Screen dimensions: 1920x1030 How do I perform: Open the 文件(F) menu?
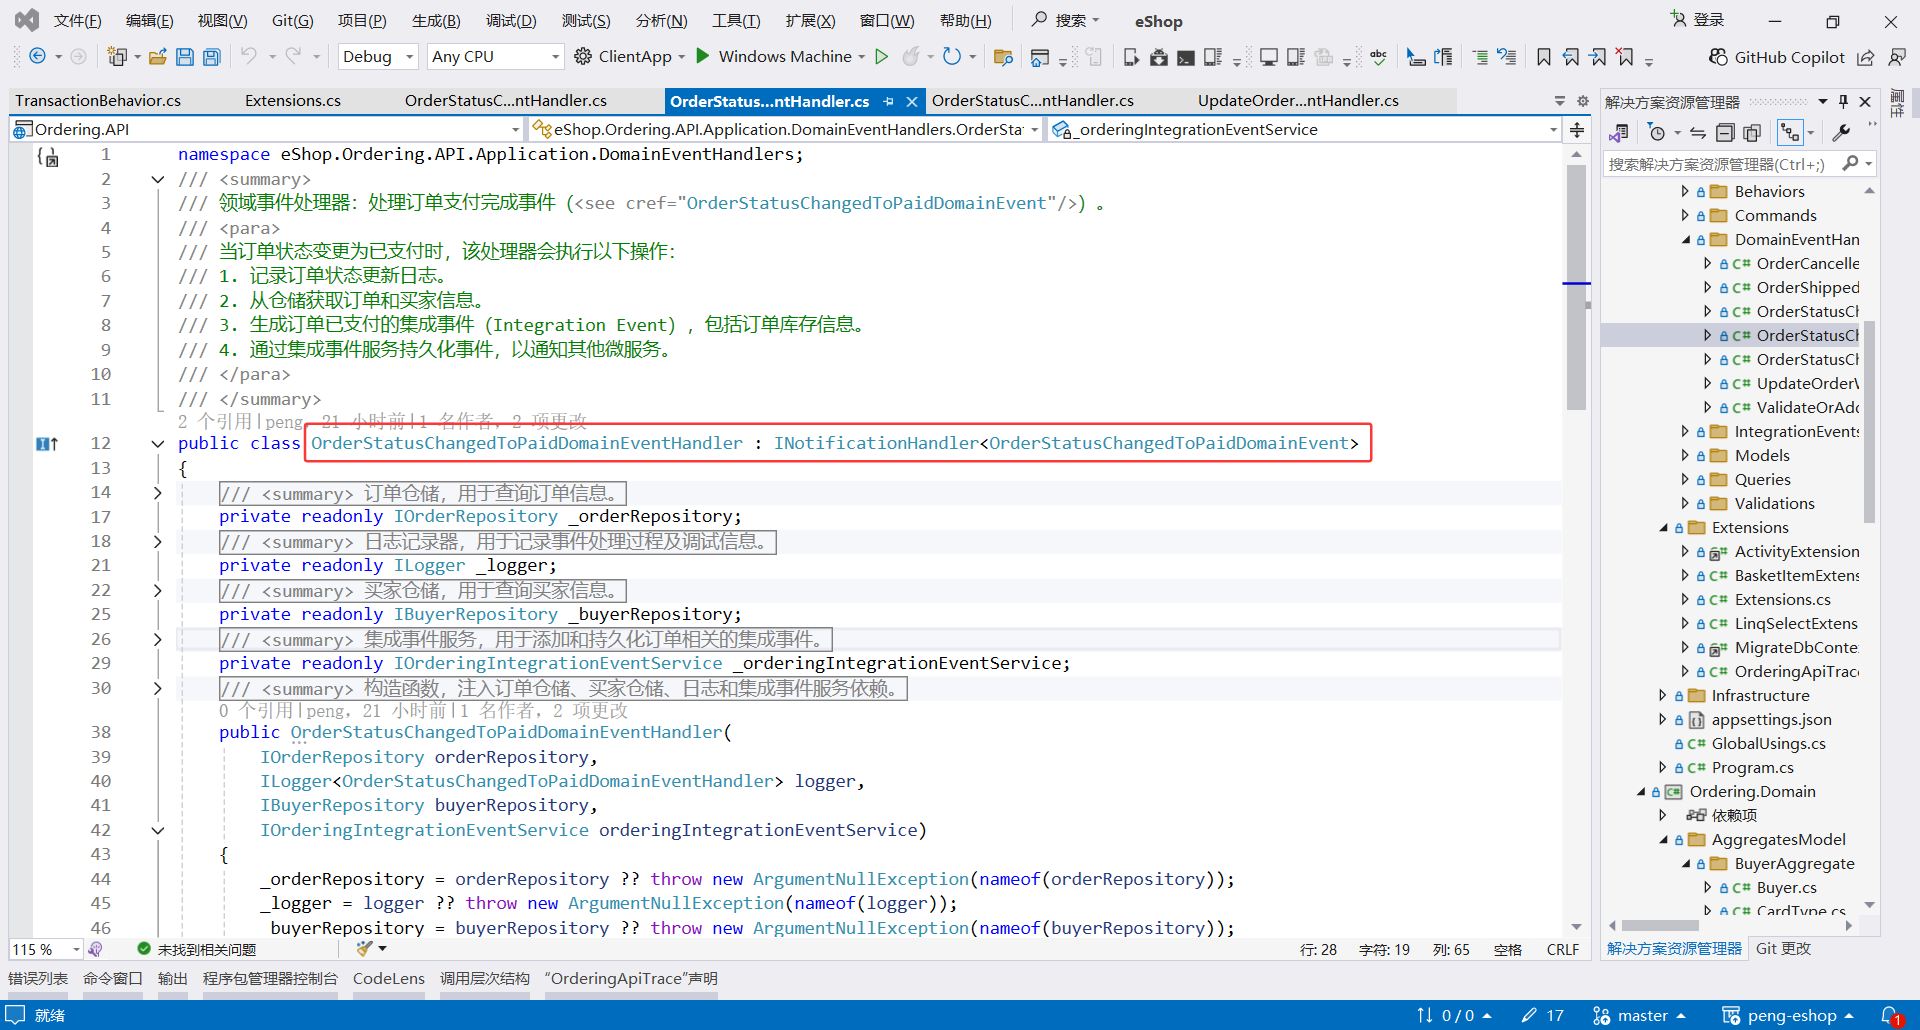[x=78, y=21]
